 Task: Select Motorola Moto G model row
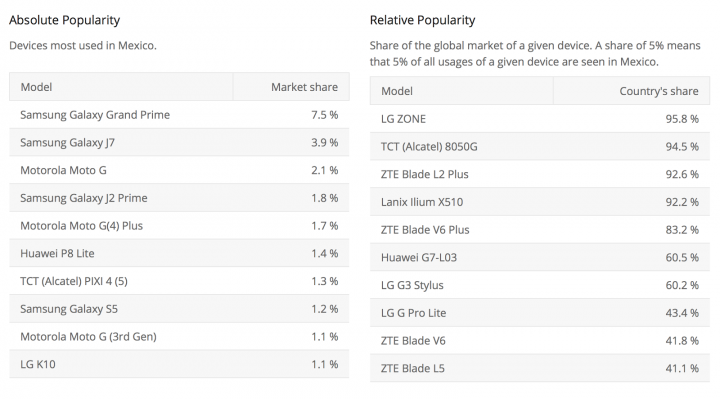[179, 170]
